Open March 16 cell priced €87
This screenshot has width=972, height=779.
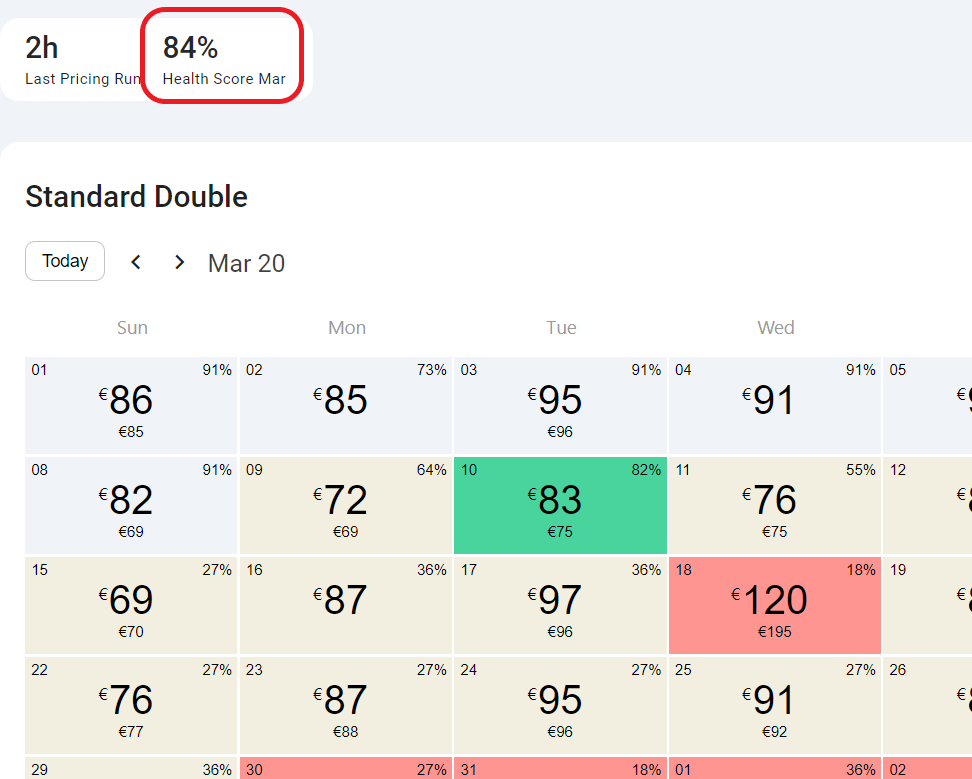coord(346,605)
